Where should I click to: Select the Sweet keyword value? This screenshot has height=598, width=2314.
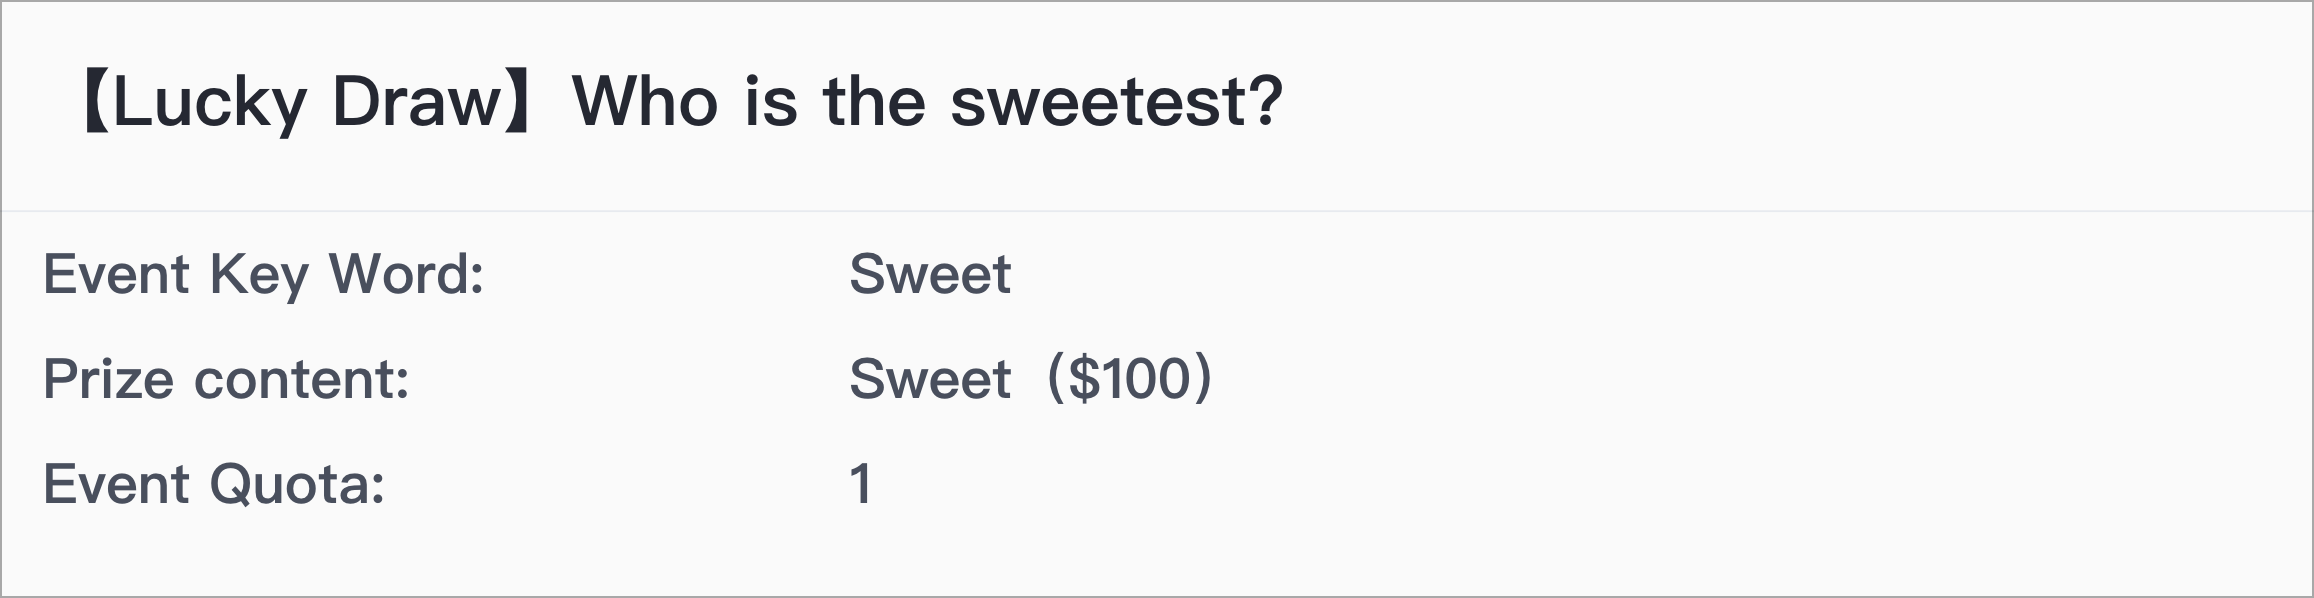click(930, 274)
